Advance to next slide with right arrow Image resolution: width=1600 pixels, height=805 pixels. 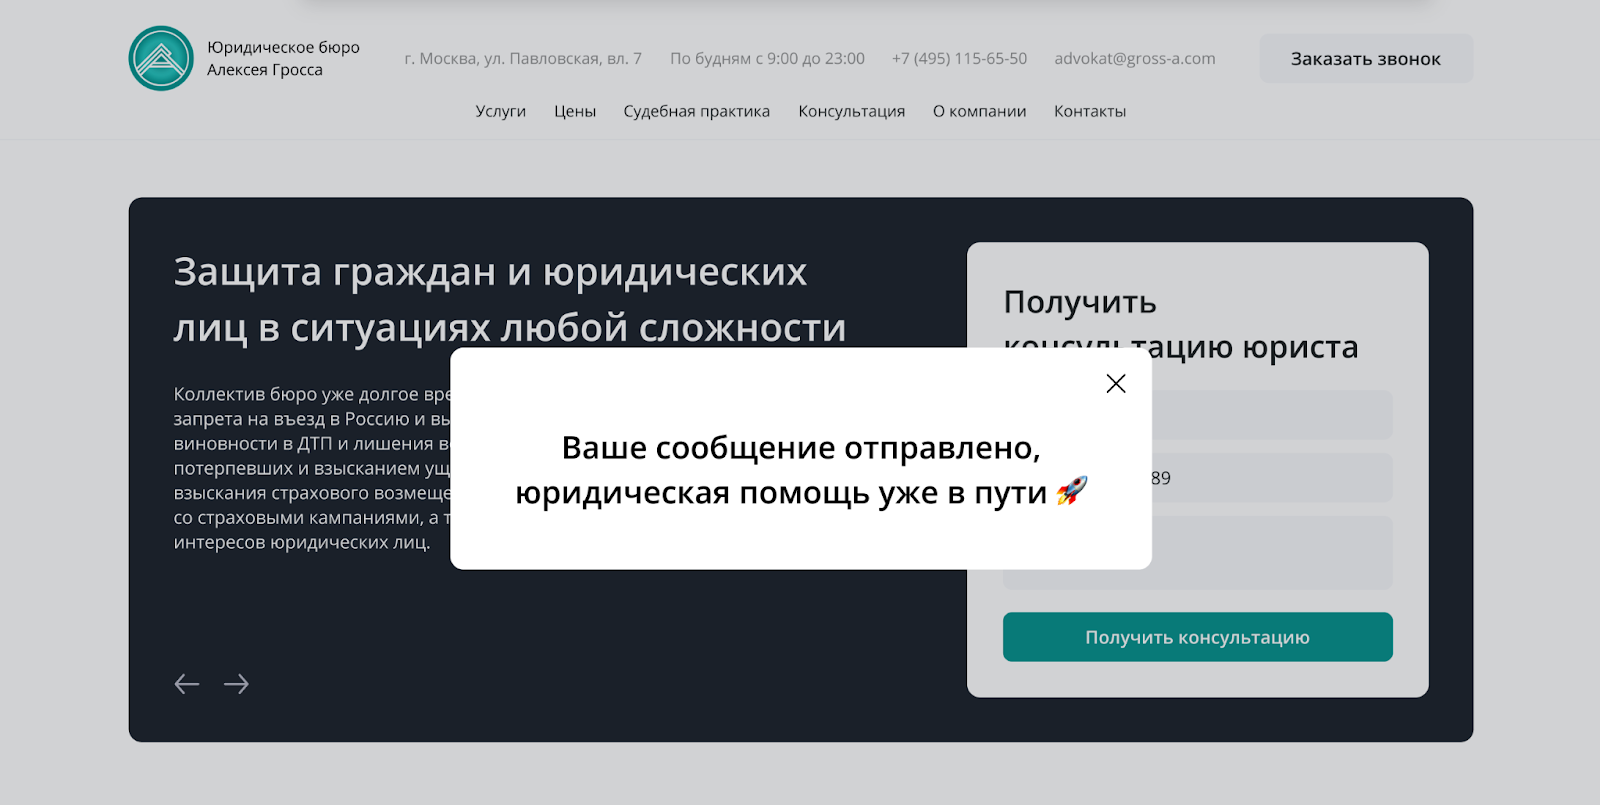click(x=237, y=684)
